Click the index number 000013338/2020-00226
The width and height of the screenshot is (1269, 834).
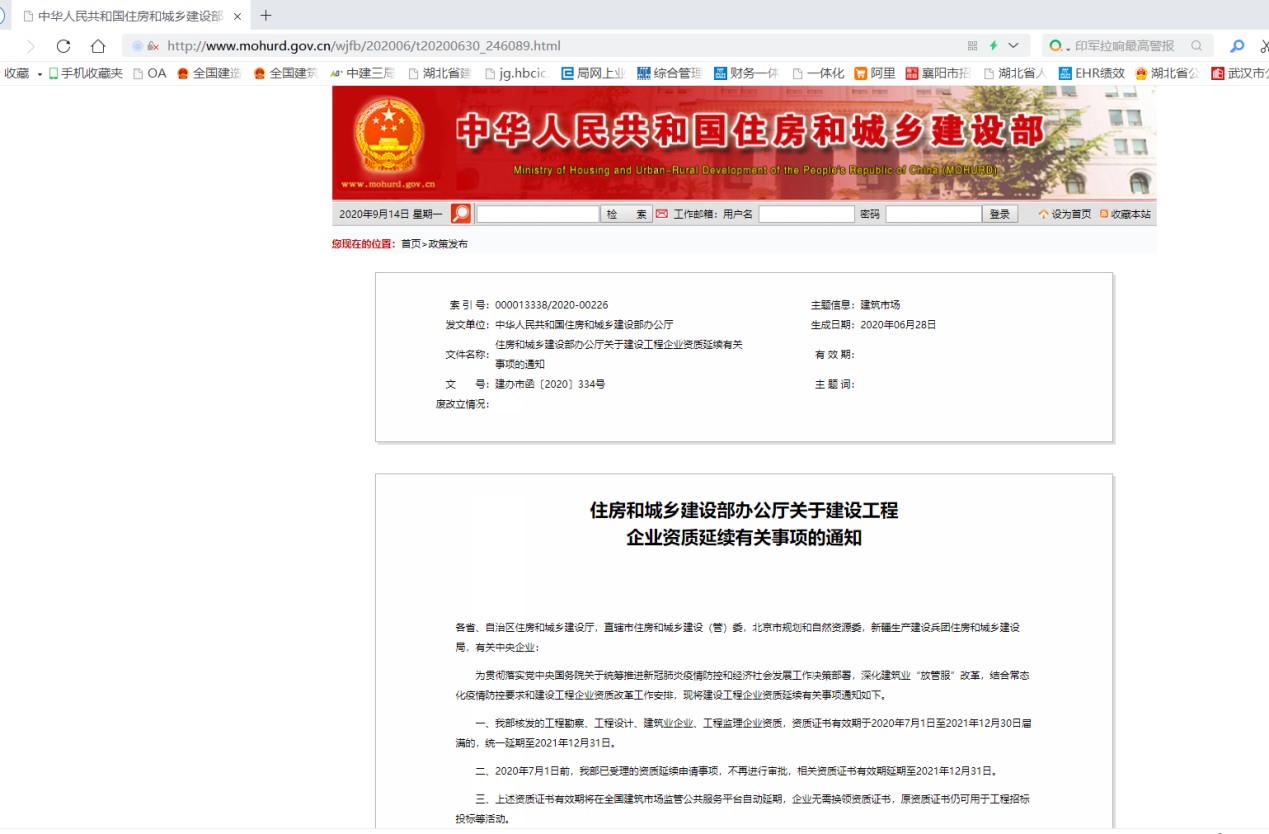(x=552, y=305)
